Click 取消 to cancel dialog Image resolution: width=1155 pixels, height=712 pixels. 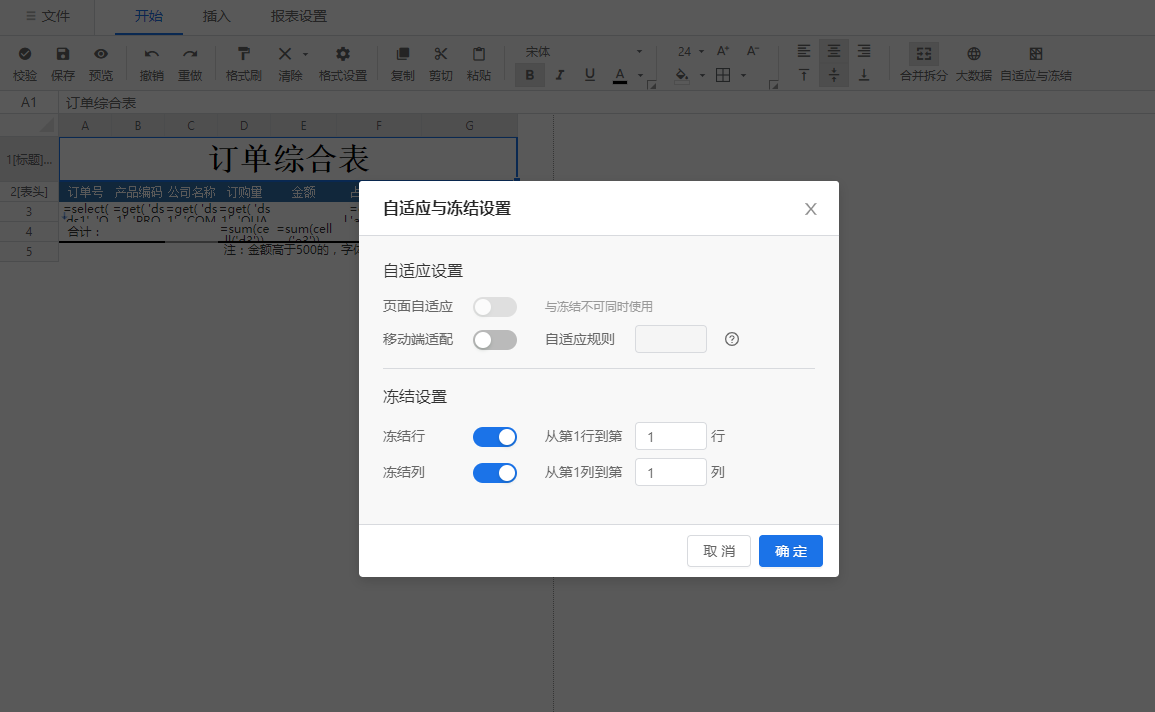(719, 551)
